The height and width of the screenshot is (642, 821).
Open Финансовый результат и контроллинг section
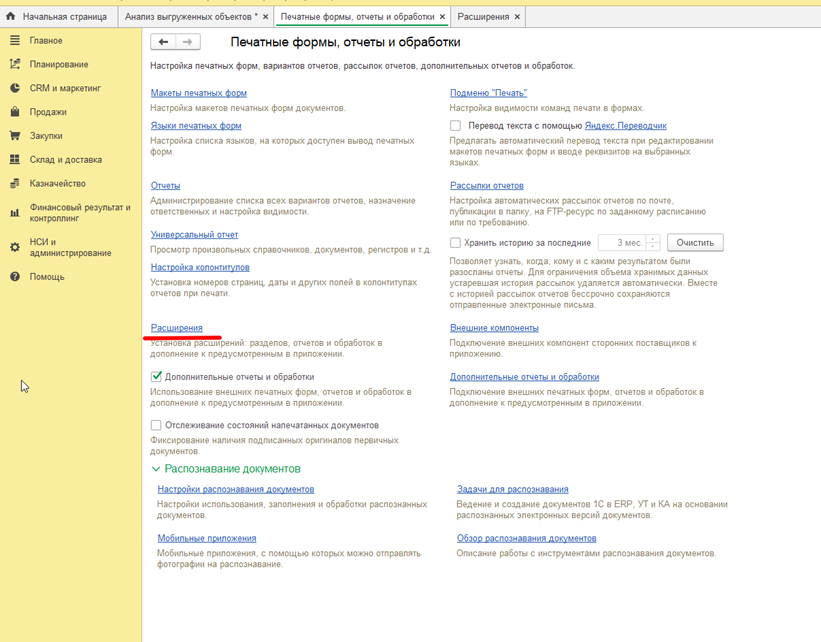80,213
